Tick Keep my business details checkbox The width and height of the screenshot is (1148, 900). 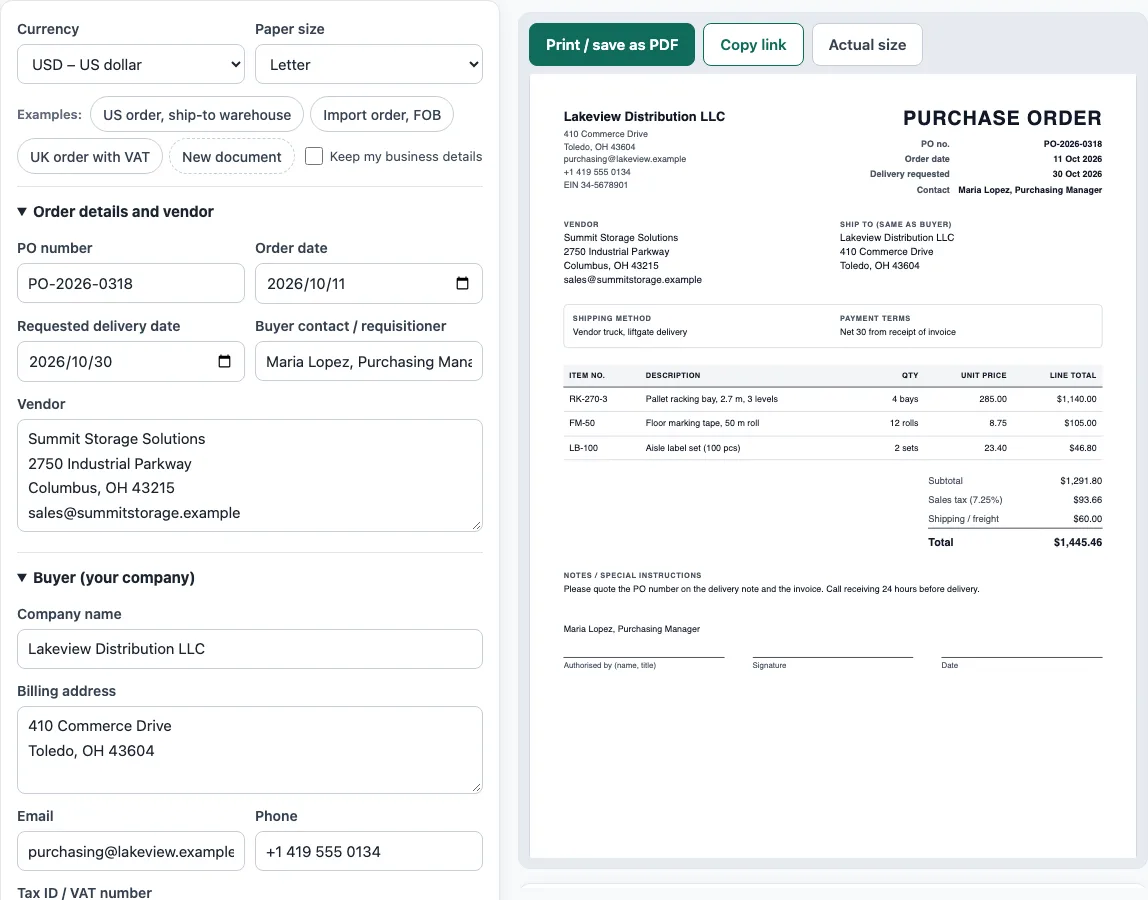pos(314,156)
